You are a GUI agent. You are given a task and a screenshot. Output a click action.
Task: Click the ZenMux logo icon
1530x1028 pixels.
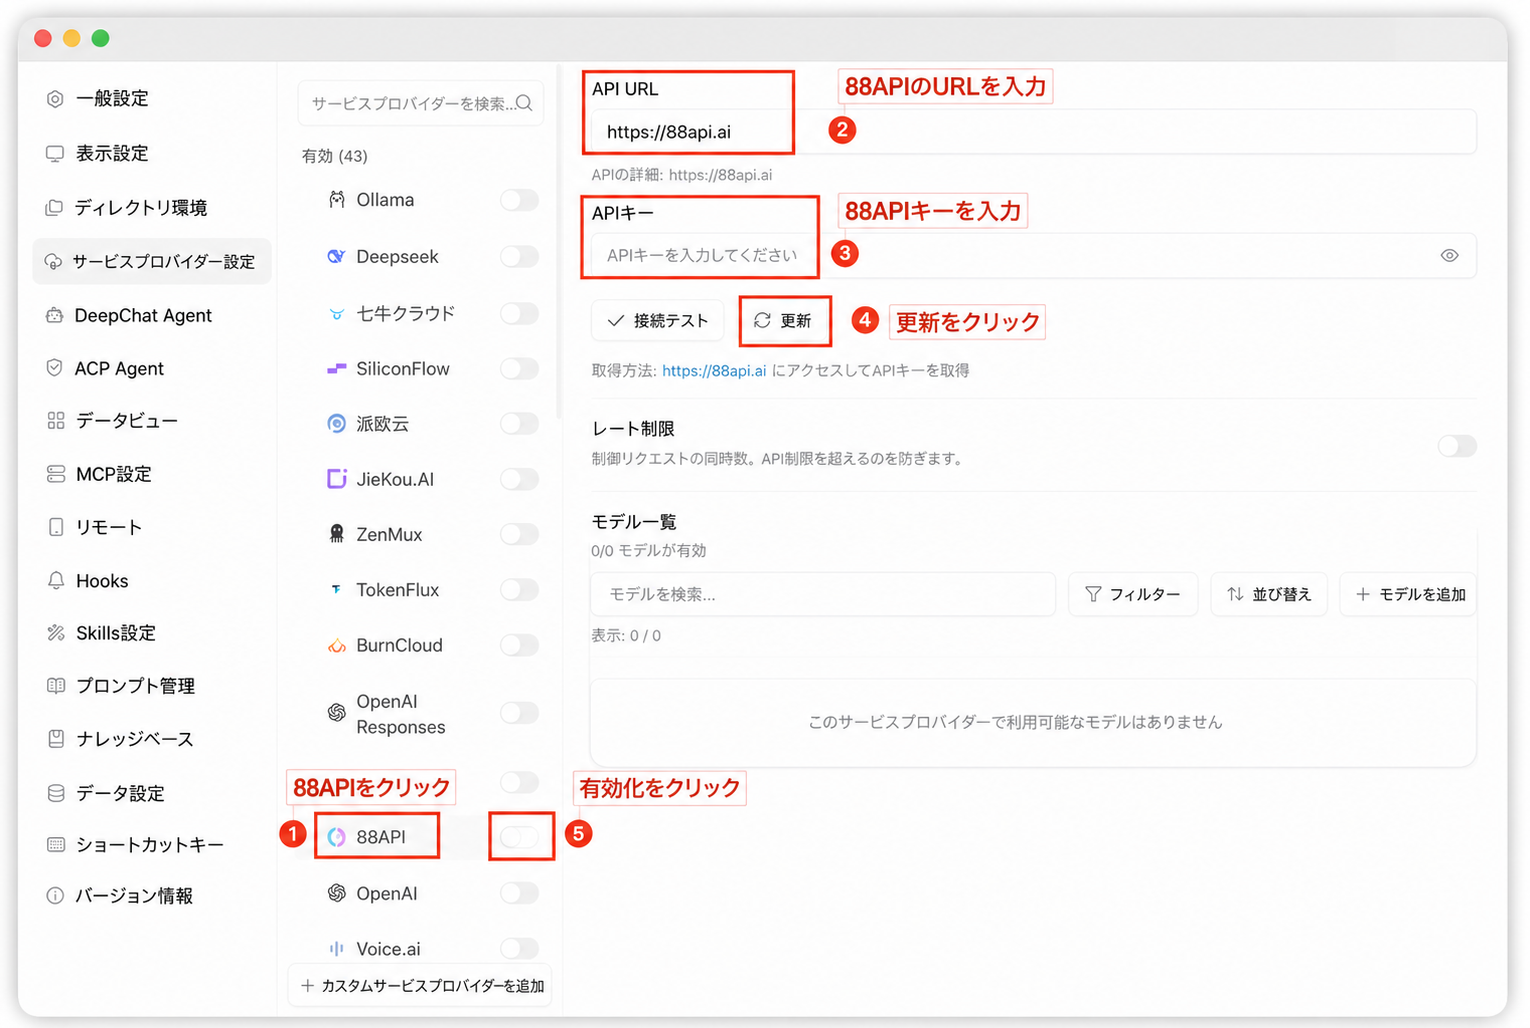337,534
